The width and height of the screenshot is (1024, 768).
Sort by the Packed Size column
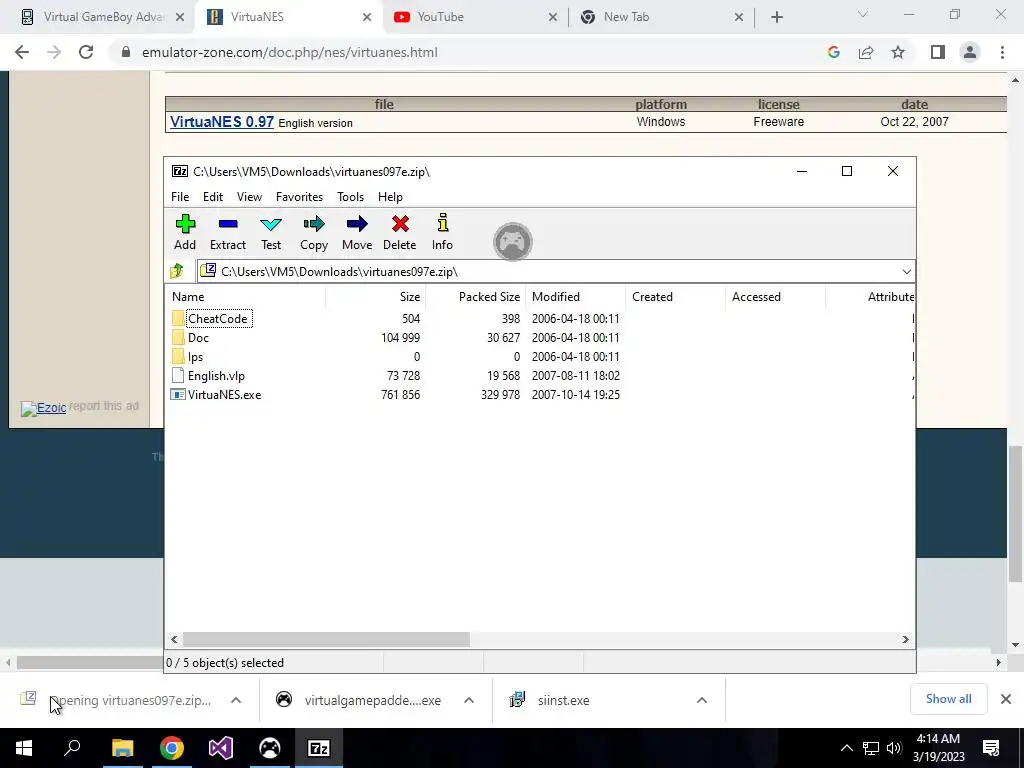(475, 296)
